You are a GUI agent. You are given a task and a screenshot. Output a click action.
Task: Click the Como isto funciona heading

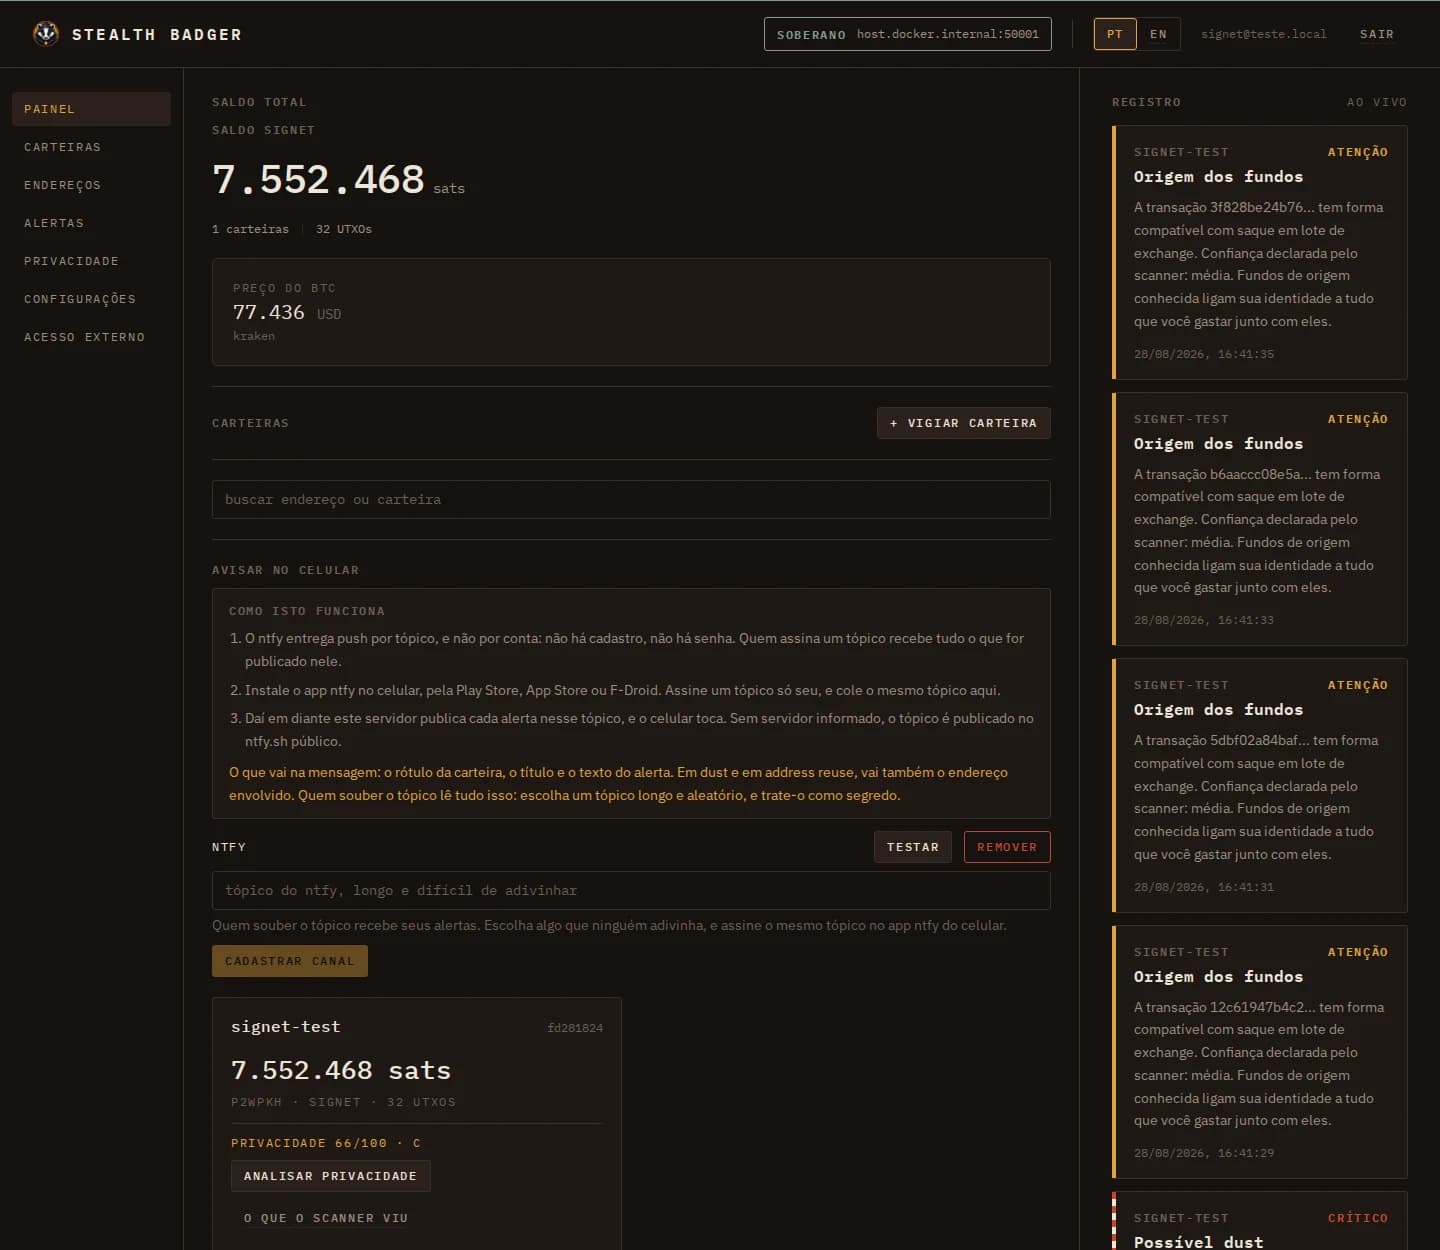click(x=307, y=611)
